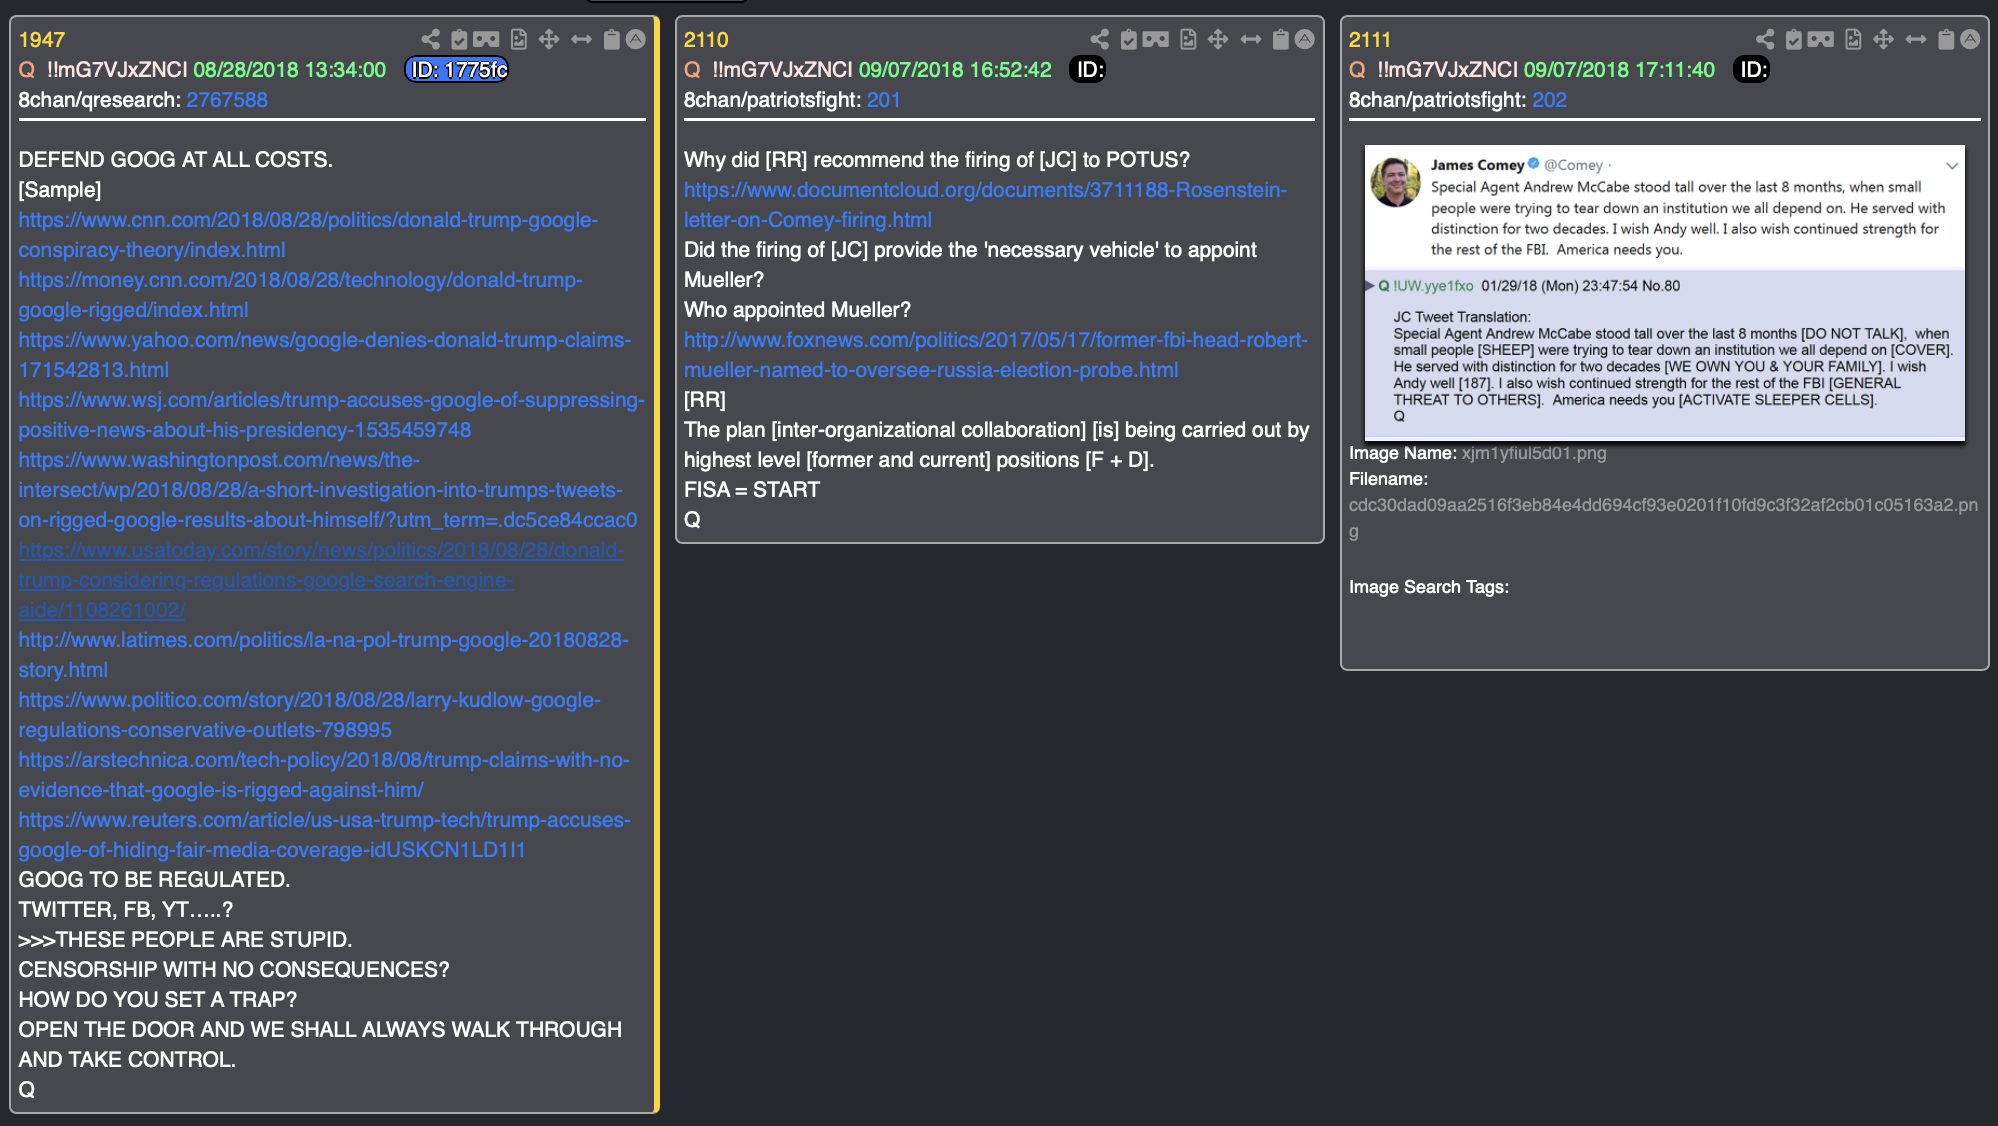Click the plain clipboard icon on post 2110
The image size is (1998, 1126).
1280,39
